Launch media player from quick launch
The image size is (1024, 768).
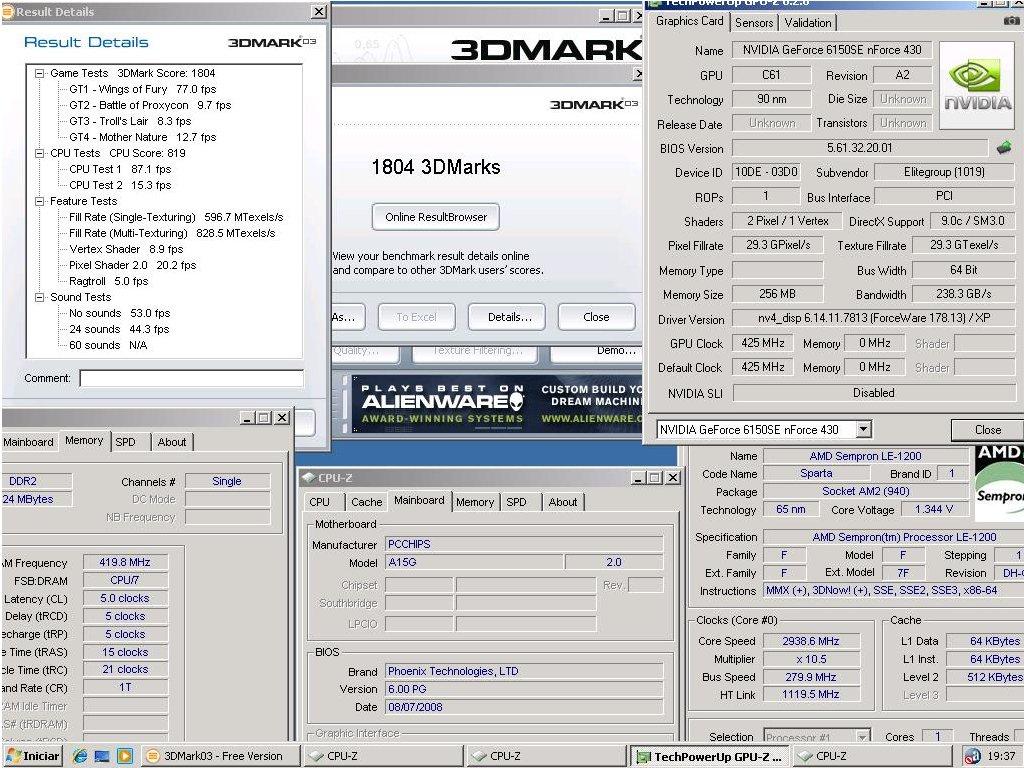pyautogui.click(x=125, y=756)
